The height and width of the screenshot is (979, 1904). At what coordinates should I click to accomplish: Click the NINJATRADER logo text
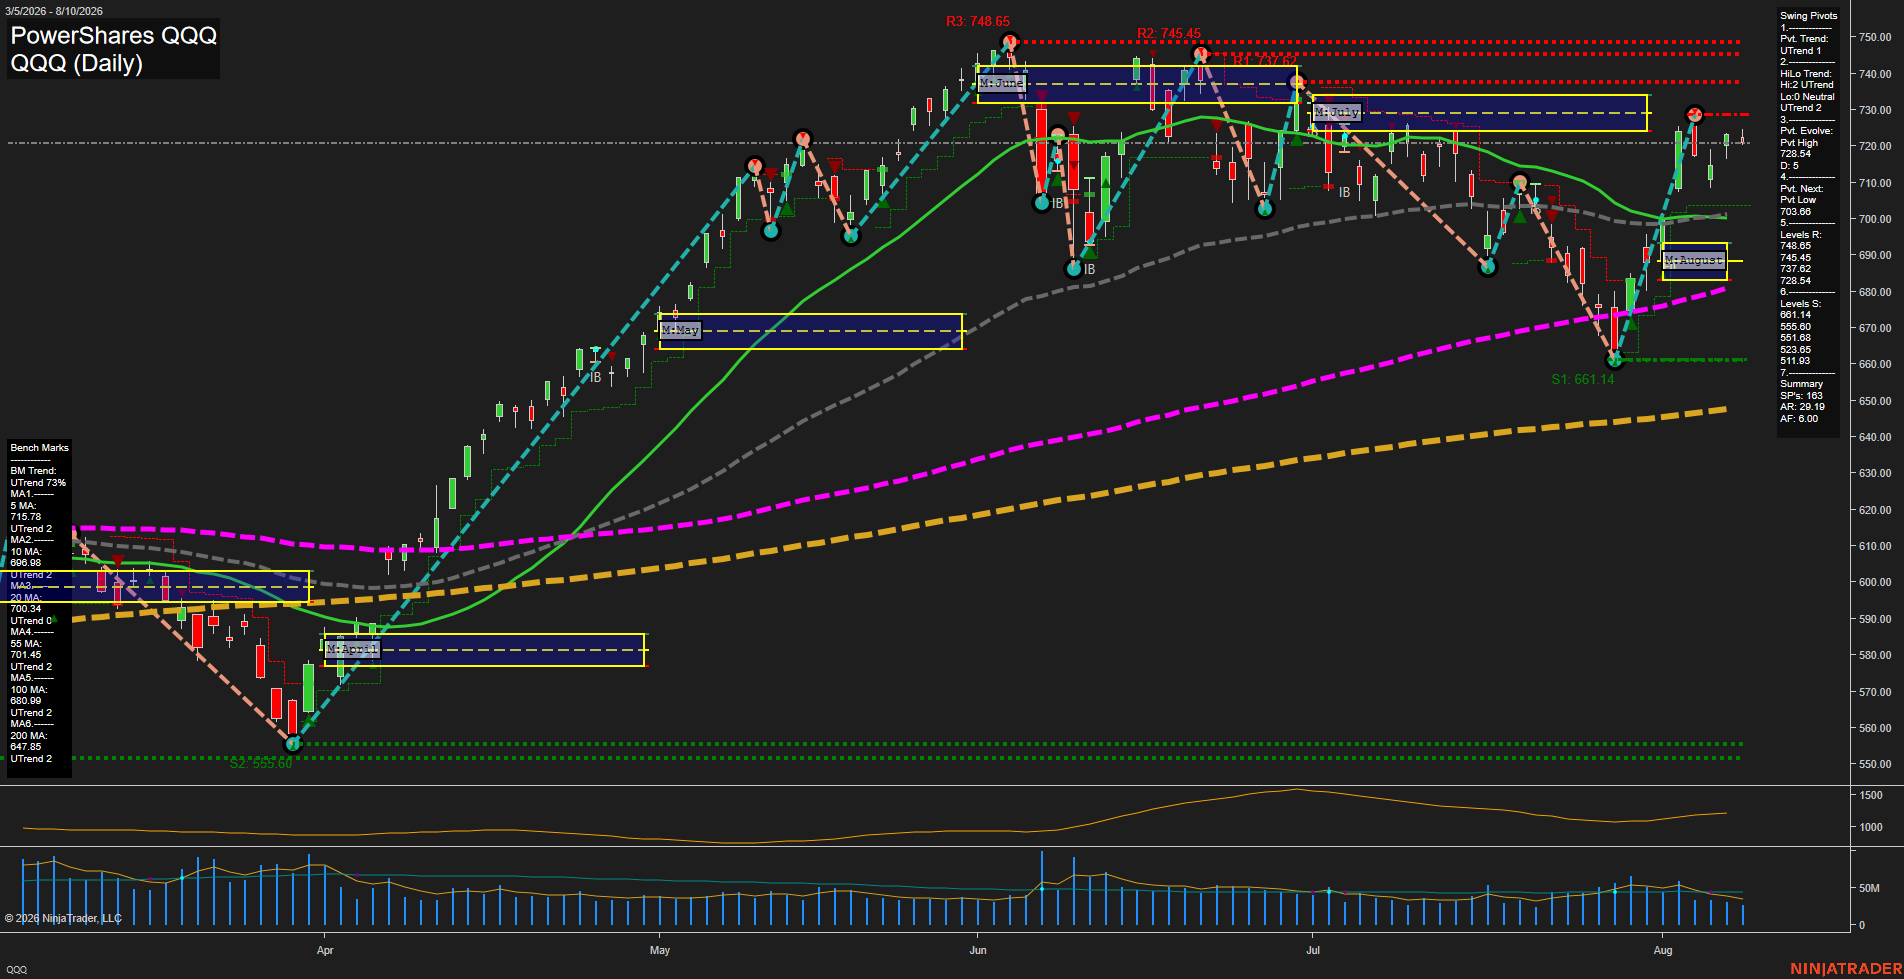1844,969
